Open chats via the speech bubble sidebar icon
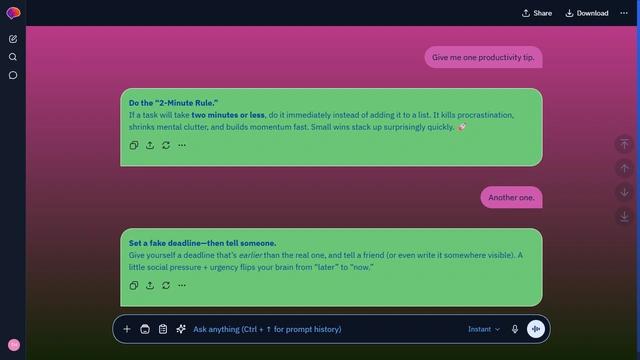 [x=13, y=75]
